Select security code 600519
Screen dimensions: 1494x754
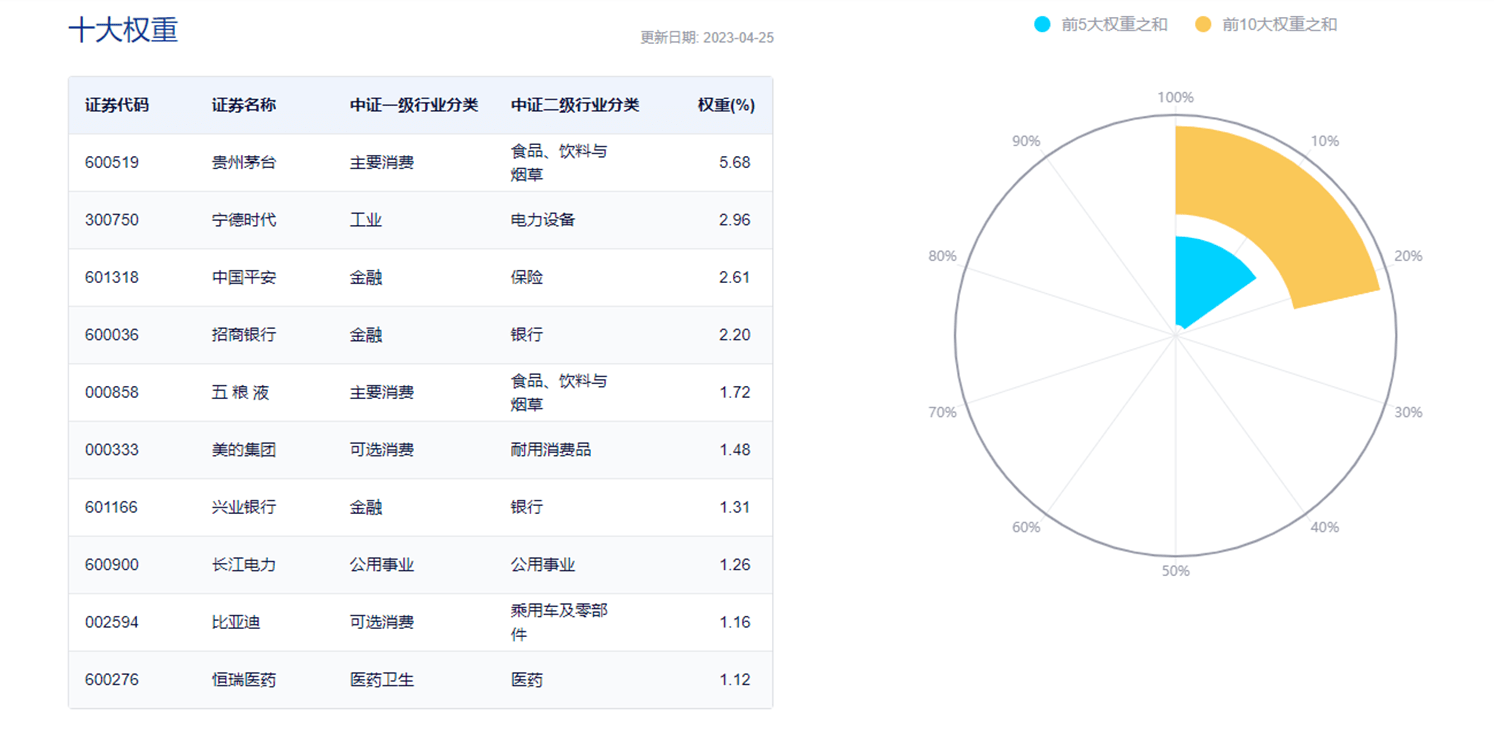pyautogui.click(x=112, y=162)
